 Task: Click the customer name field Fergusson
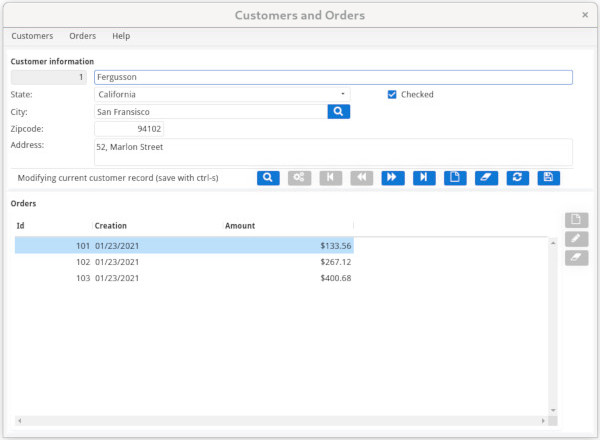point(333,77)
